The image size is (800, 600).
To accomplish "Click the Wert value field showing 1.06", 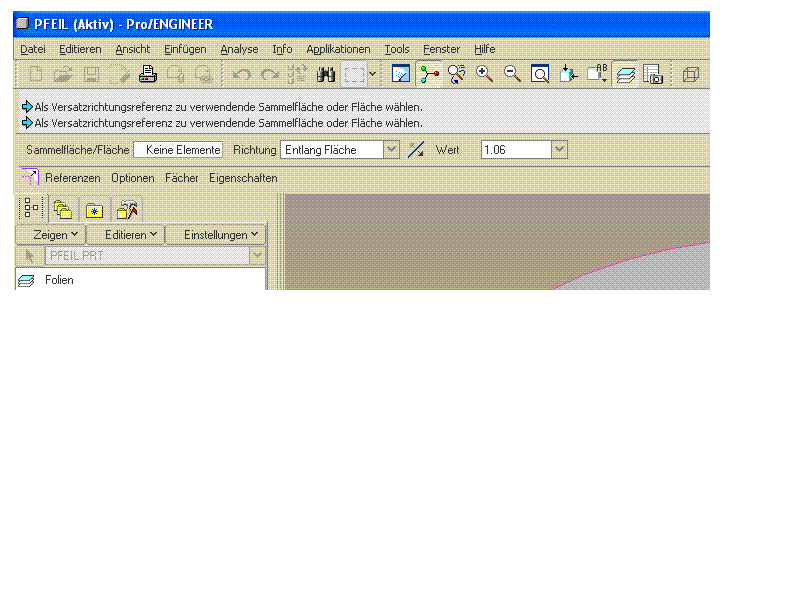I will [x=516, y=149].
